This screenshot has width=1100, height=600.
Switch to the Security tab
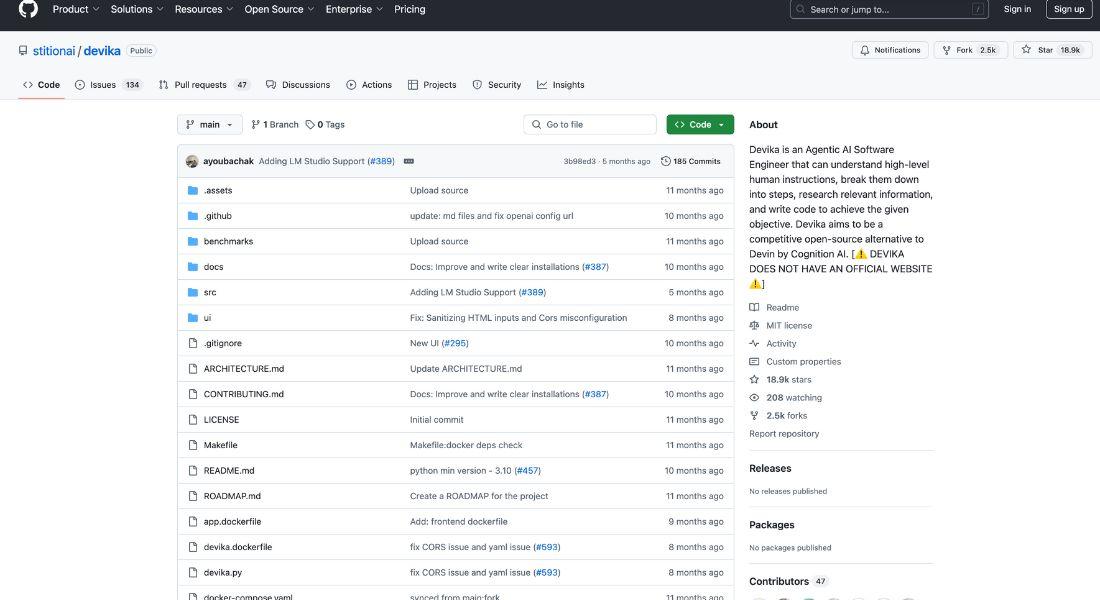[497, 85]
